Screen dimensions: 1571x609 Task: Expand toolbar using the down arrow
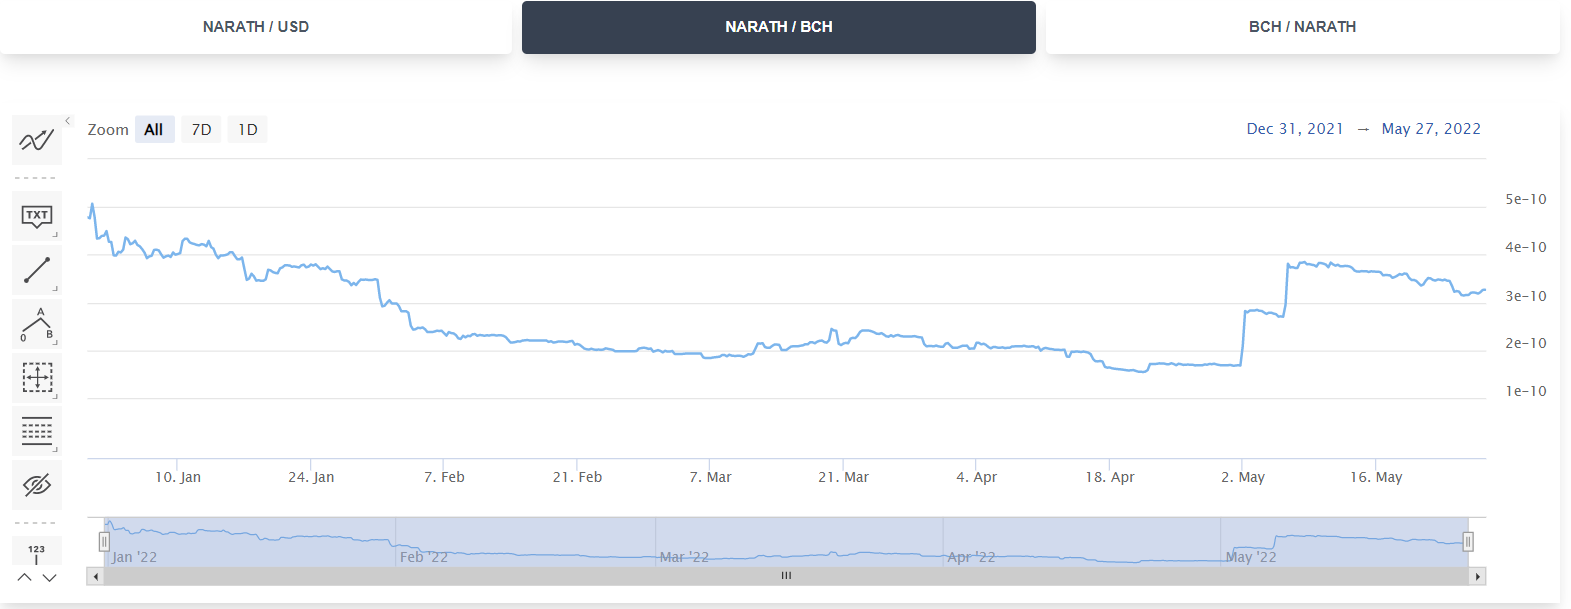click(x=50, y=578)
